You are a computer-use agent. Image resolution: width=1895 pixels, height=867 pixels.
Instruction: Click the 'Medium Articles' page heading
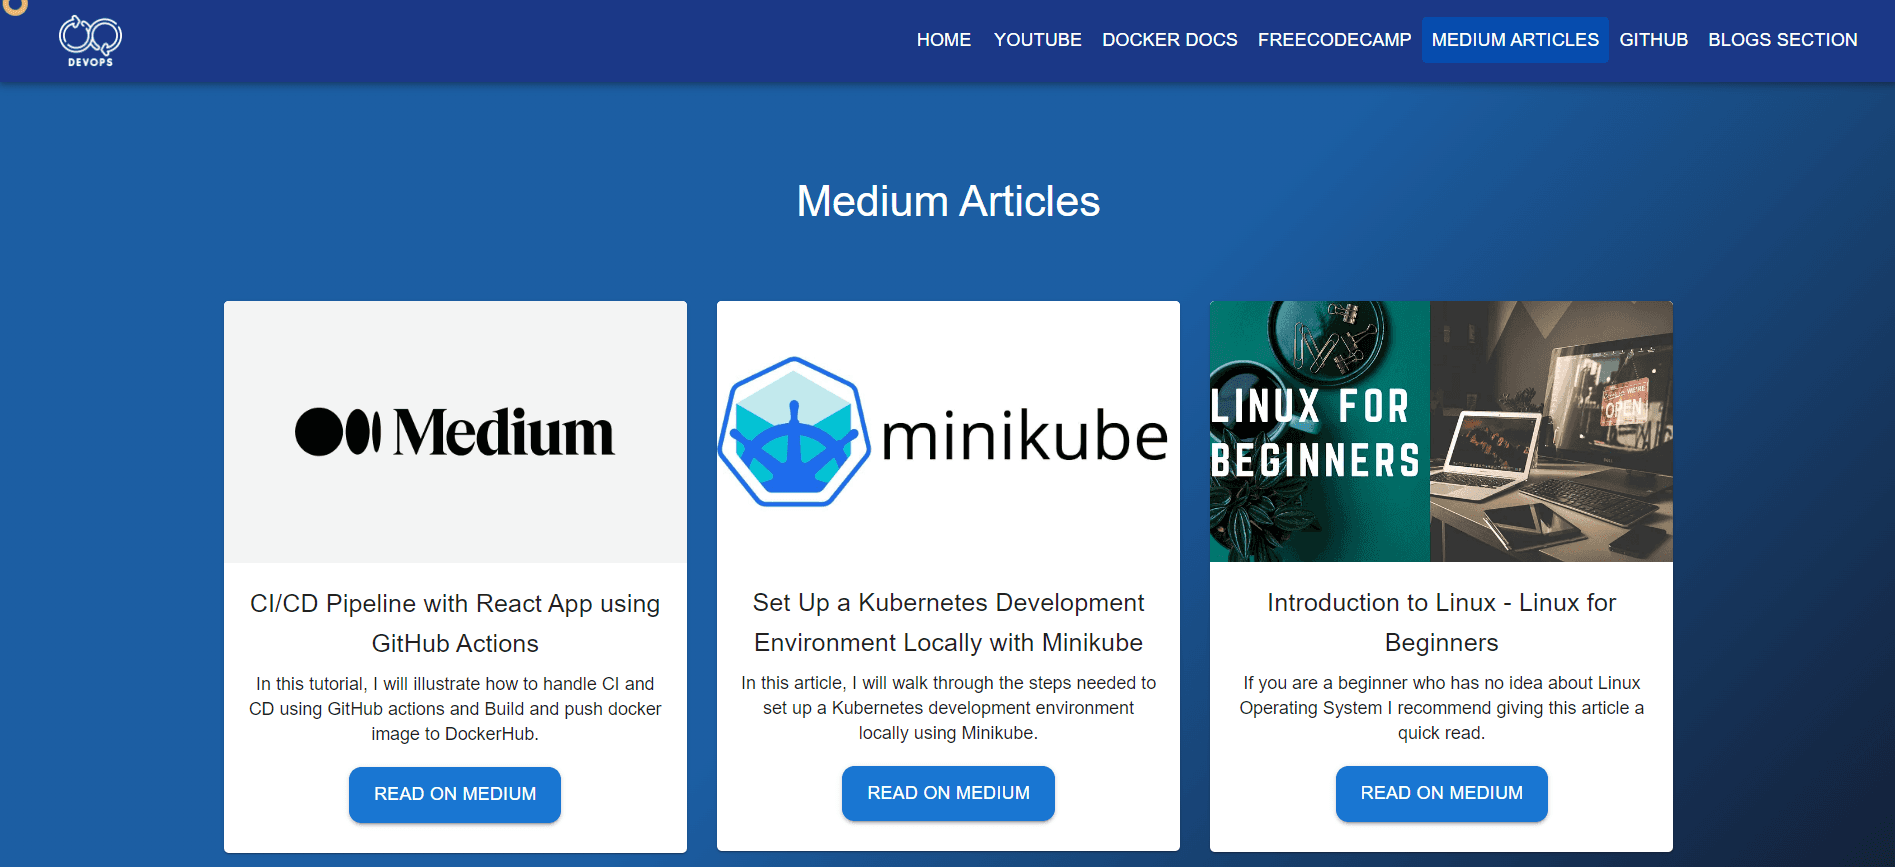tap(948, 201)
